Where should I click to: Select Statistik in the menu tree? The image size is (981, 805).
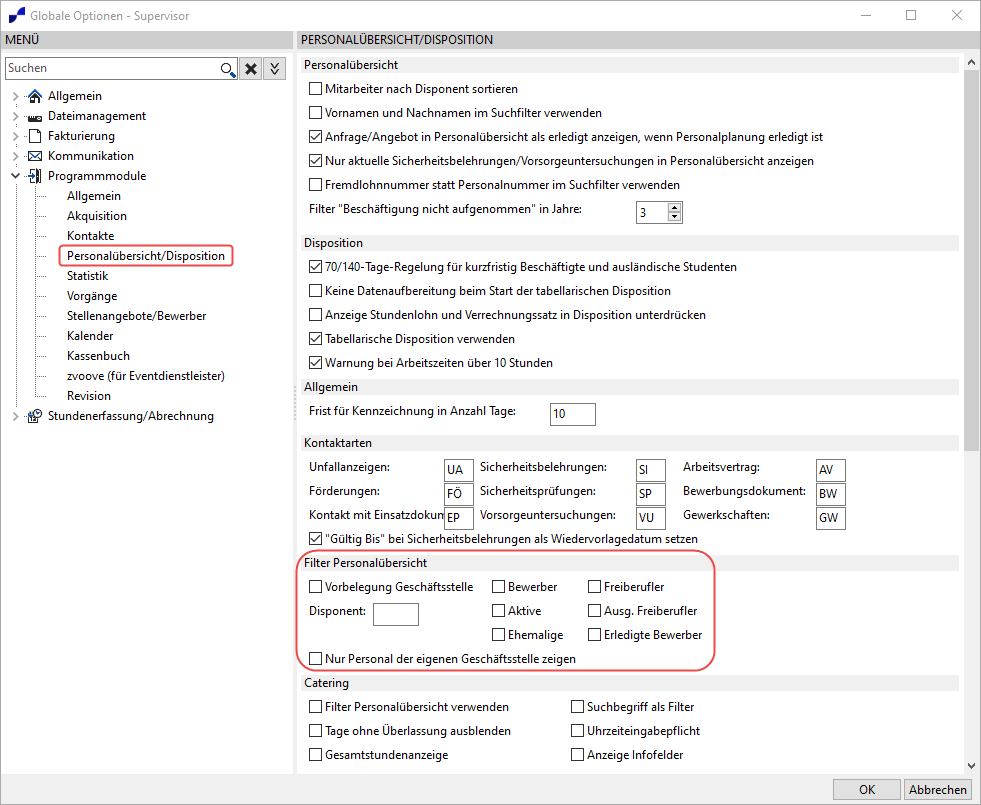point(88,276)
